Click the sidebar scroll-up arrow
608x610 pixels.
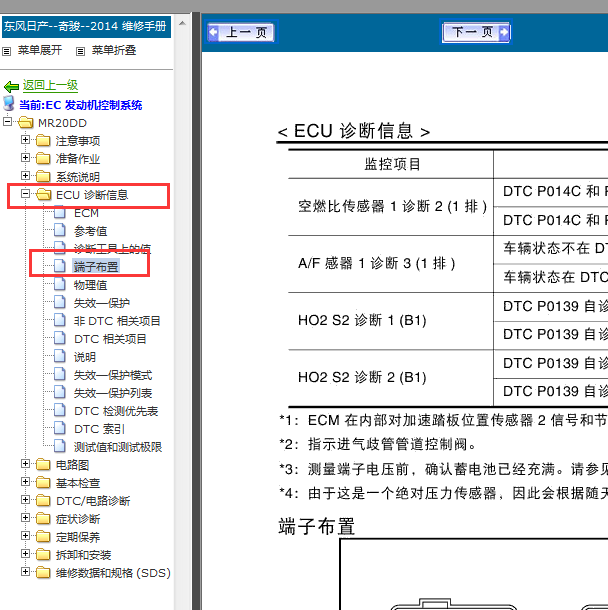(182, 23)
